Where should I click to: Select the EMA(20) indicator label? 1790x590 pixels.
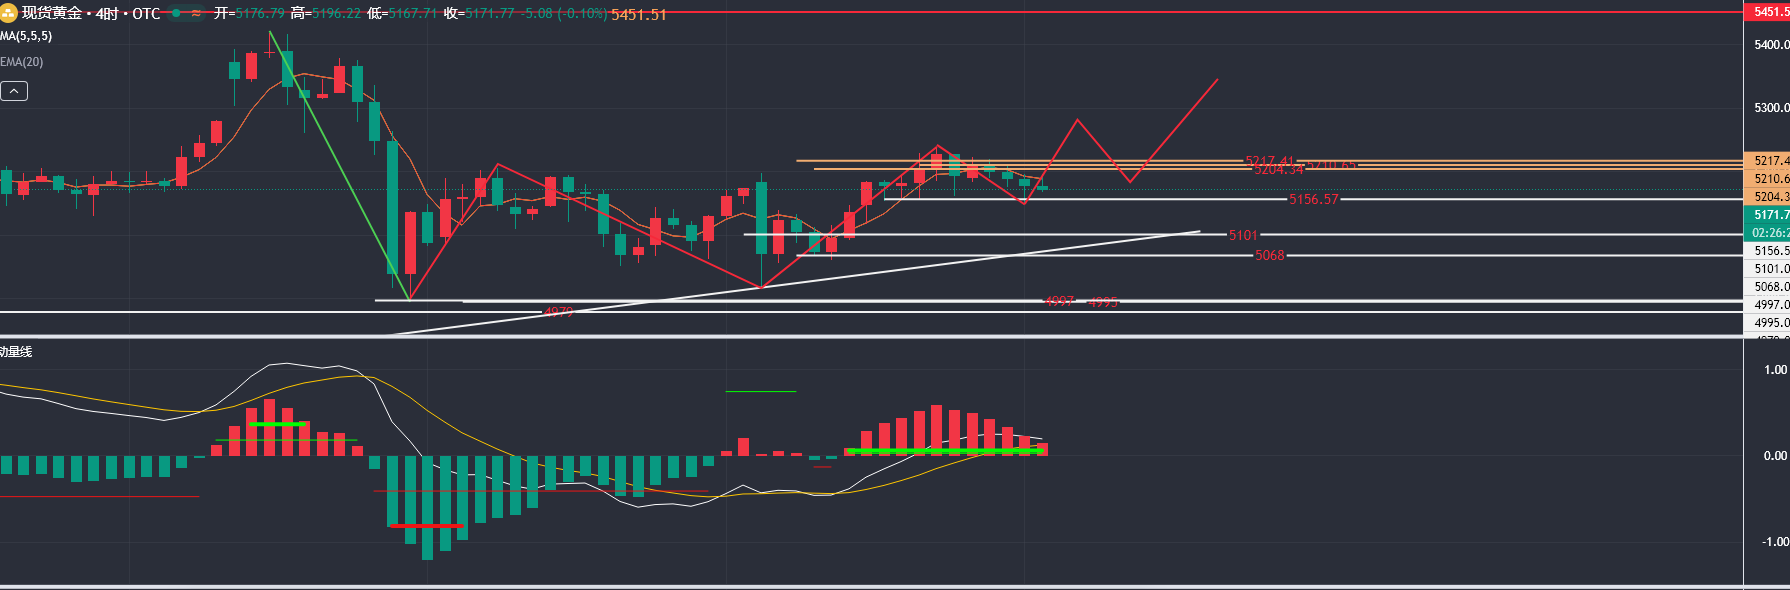pyautogui.click(x=22, y=62)
